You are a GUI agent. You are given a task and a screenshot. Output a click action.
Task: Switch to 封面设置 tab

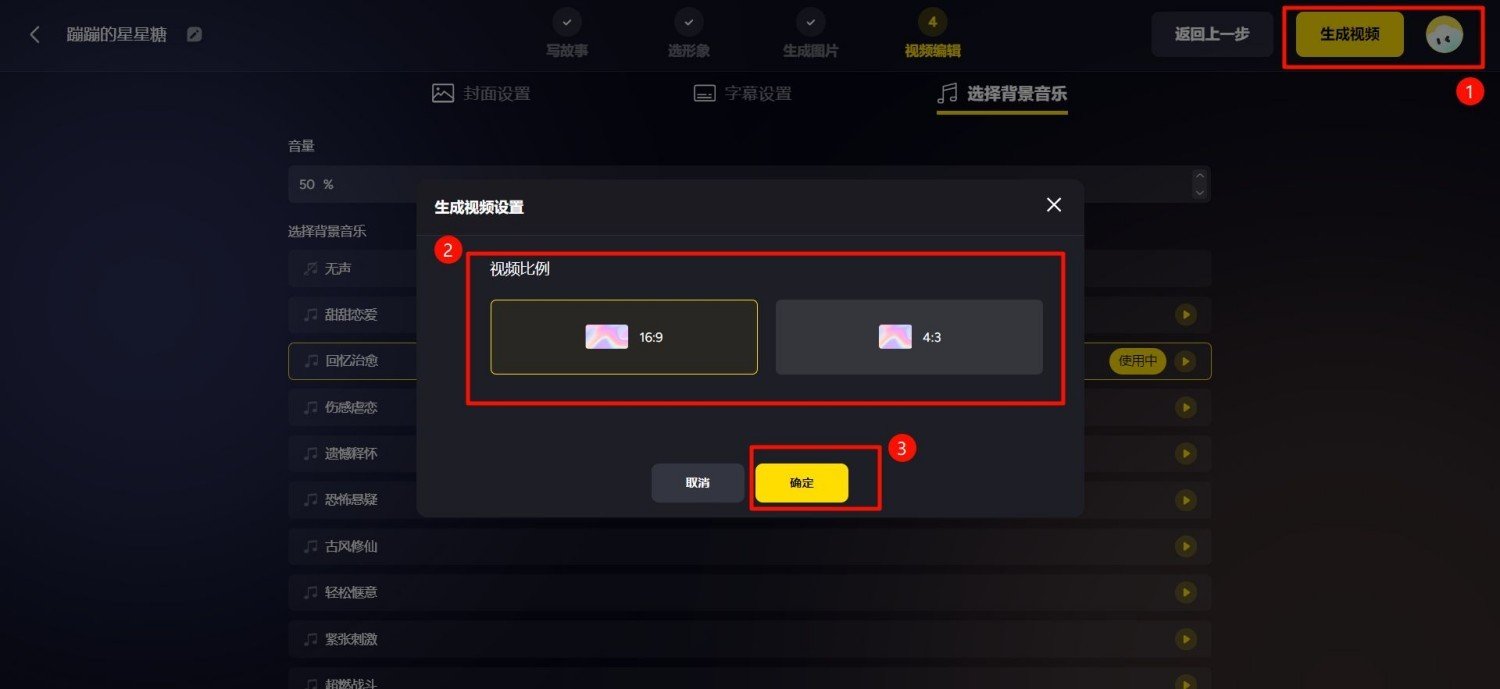(x=481, y=93)
